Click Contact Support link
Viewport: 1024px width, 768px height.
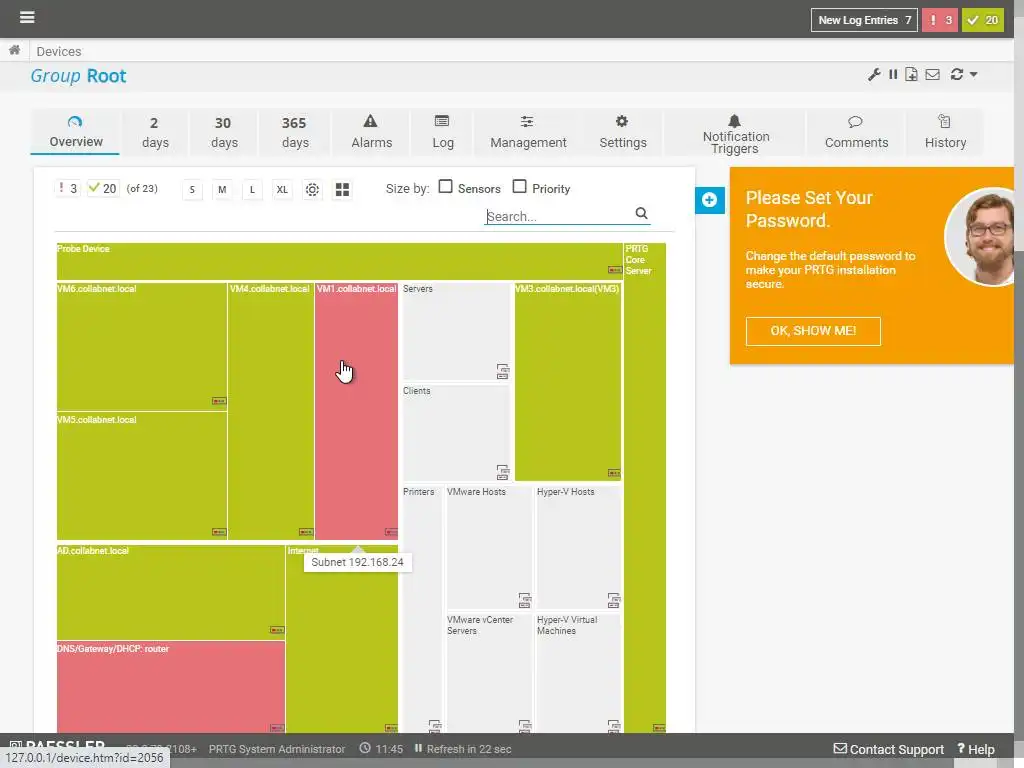[889, 749]
